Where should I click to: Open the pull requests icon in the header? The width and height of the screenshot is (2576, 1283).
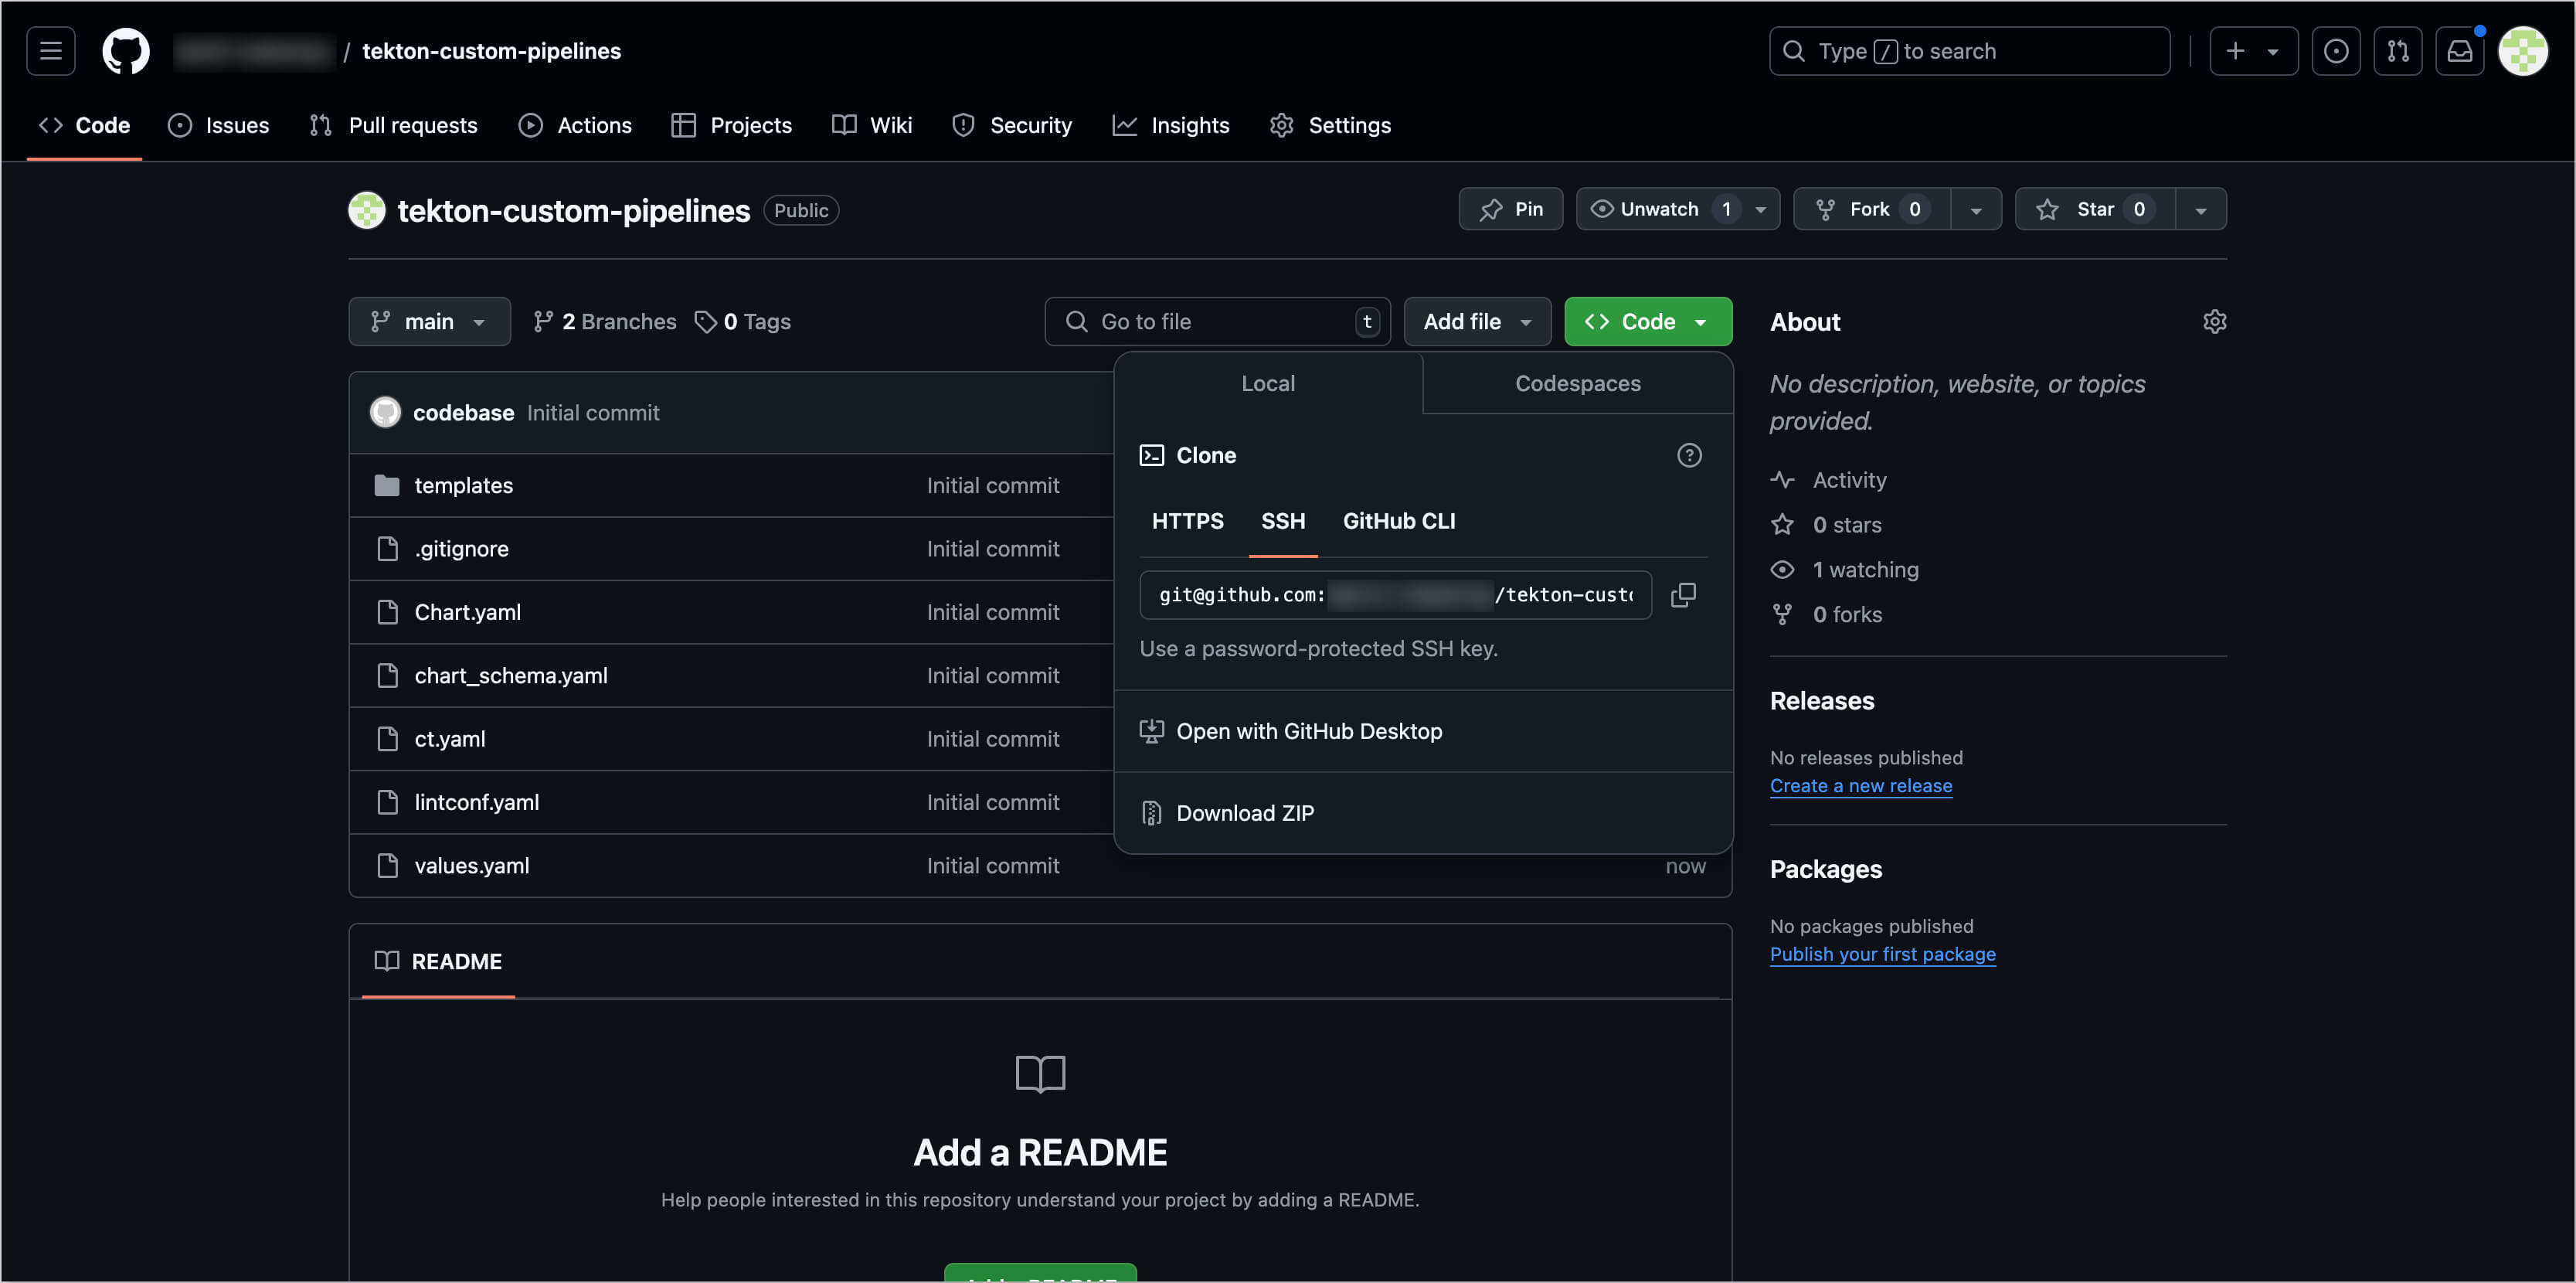2398,51
